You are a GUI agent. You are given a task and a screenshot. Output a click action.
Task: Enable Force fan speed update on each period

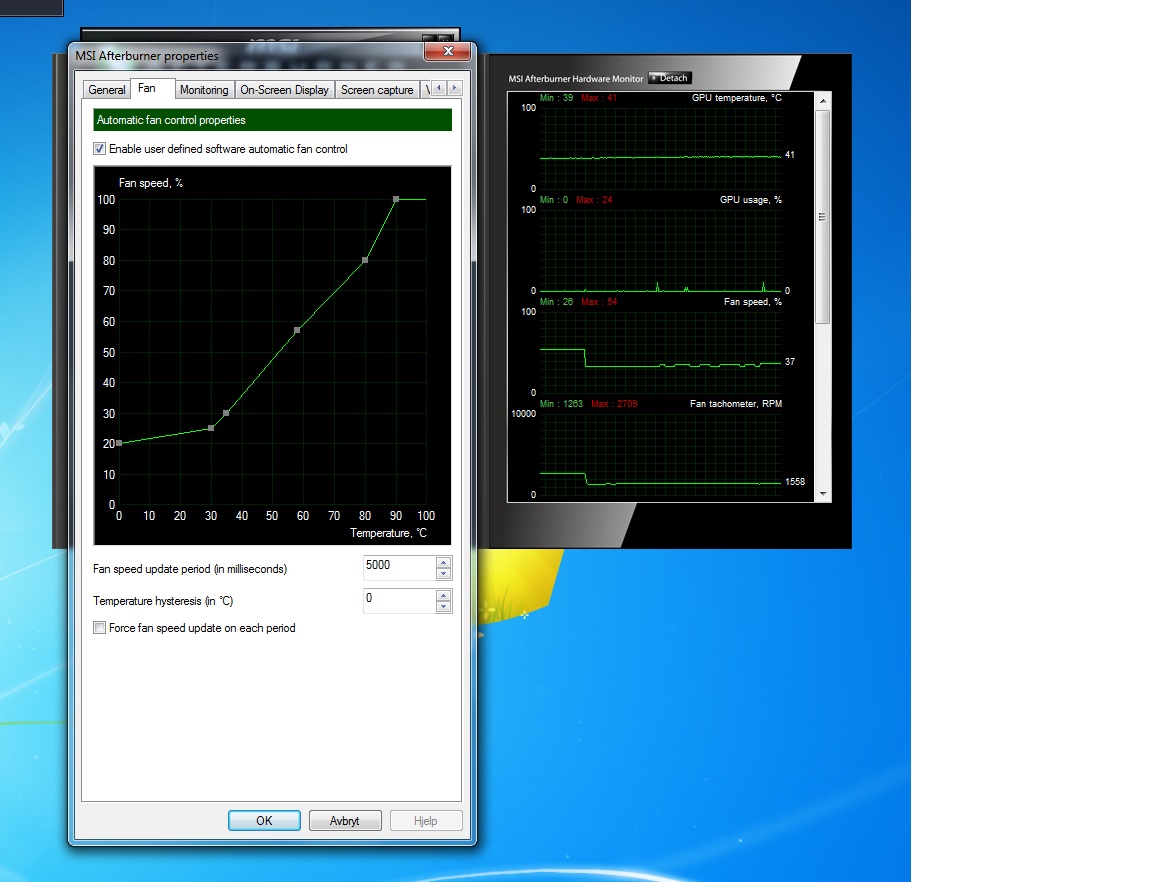pyautogui.click(x=99, y=628)
